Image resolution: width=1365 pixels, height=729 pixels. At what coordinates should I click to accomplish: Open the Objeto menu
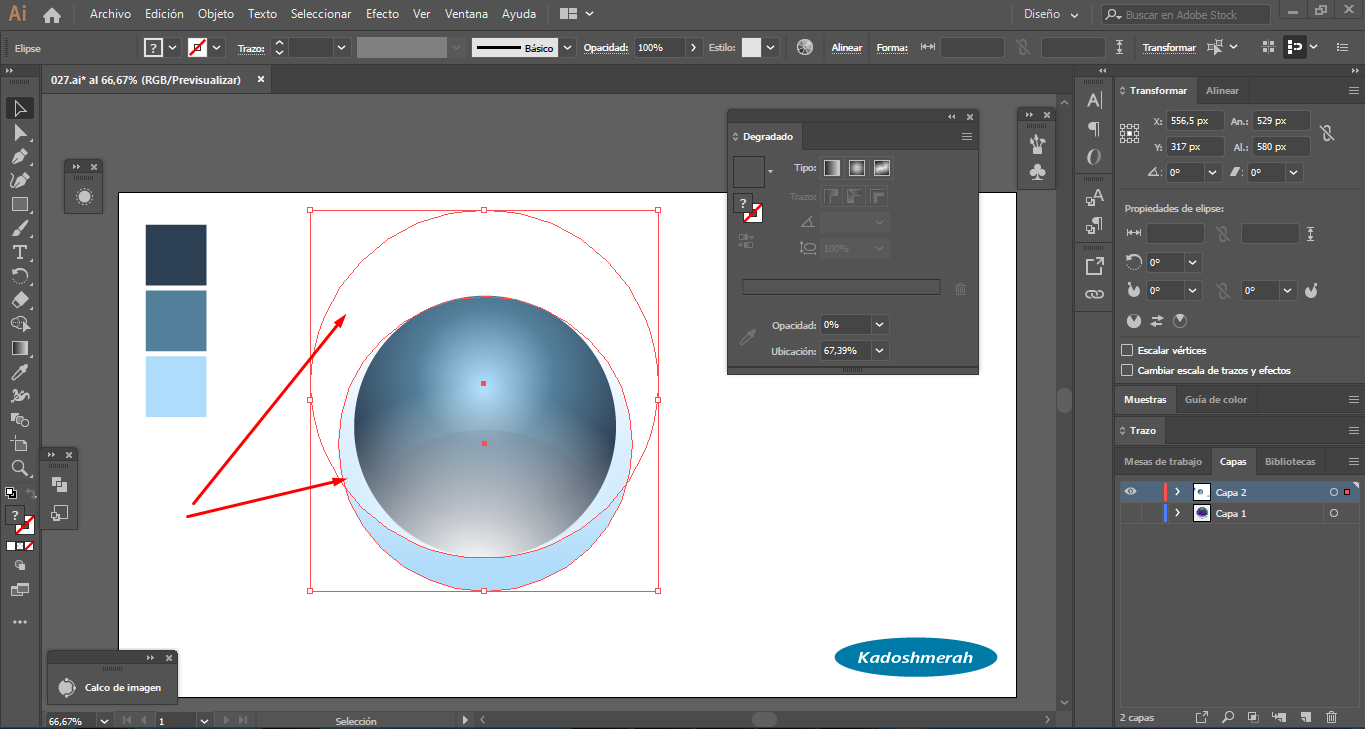(216, 14)
